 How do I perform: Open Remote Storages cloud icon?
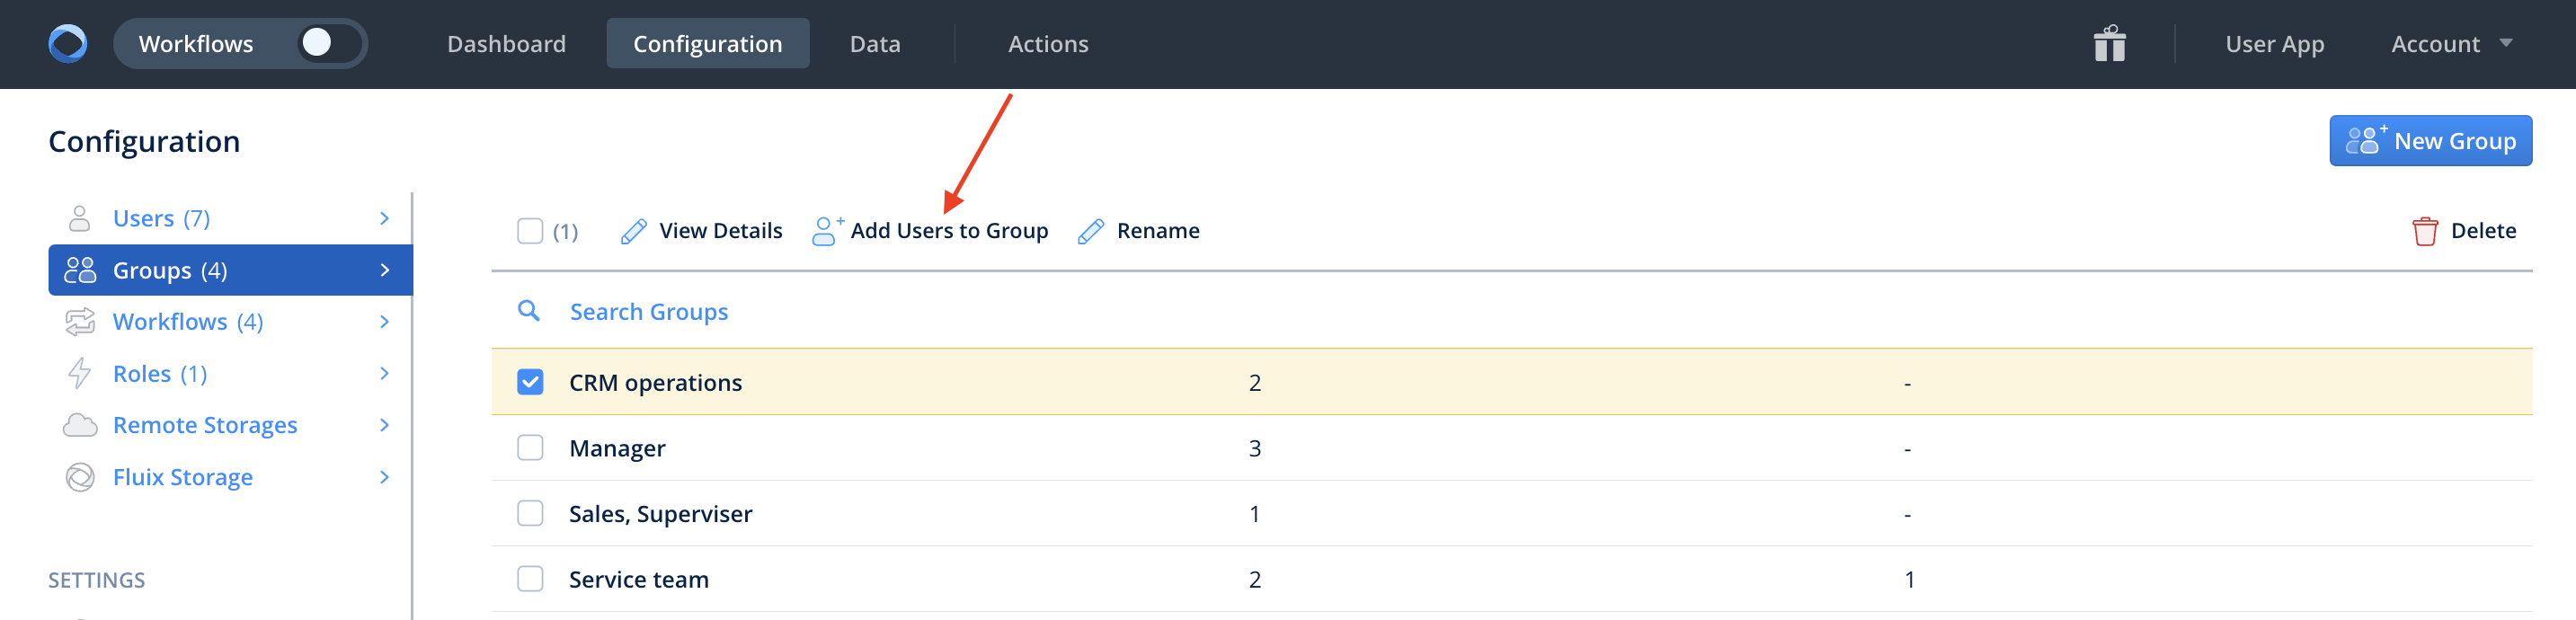80,425
